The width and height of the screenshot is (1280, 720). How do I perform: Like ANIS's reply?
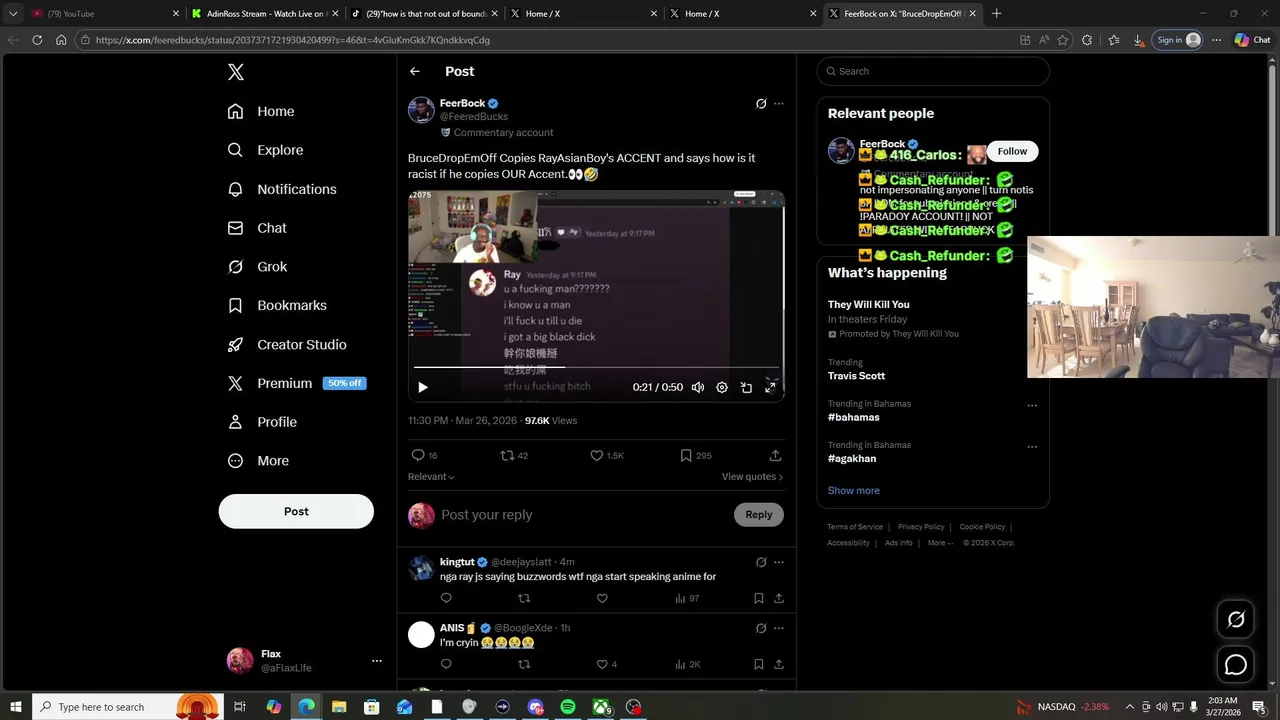coord(606,664)
